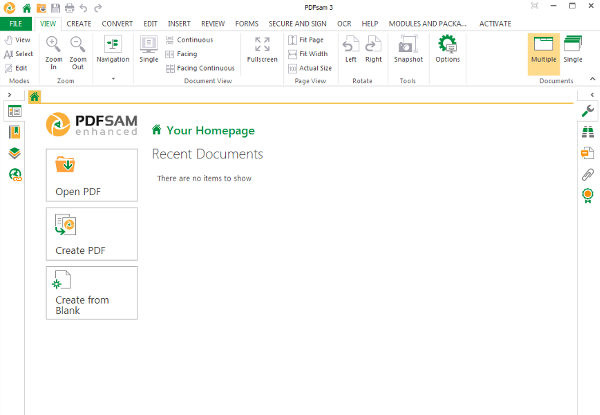This screenshot has width=600, height=415.
Task: Open the comments panel icon
Action: (x=588, y=153)
